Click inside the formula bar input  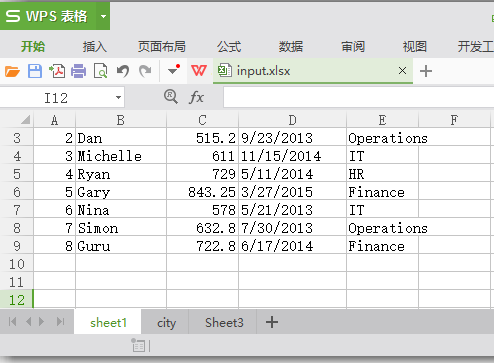[x=359, y=98]
